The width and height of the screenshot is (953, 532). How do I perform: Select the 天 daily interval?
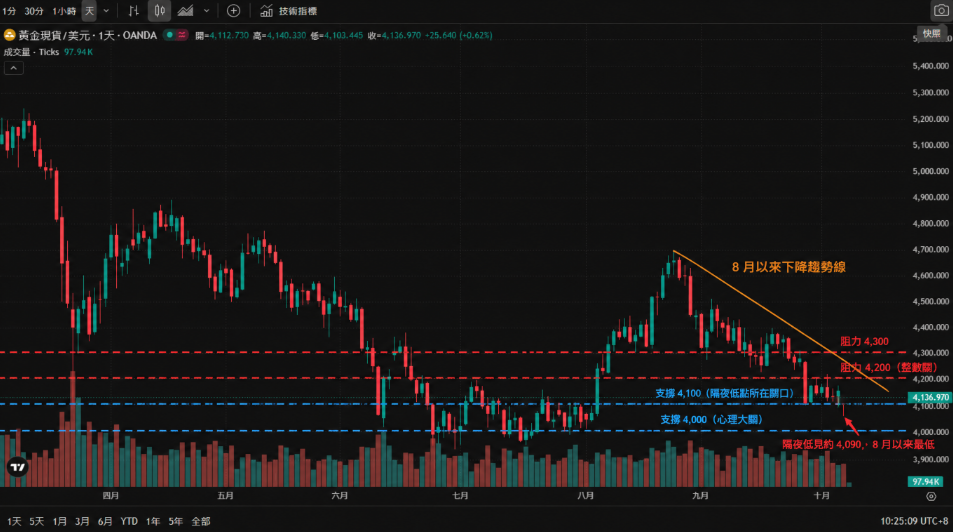click(x=89, y=11)
